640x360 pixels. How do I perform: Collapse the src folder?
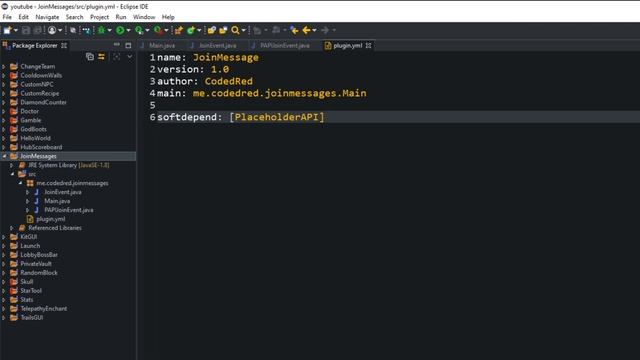(x=12, y=174)
